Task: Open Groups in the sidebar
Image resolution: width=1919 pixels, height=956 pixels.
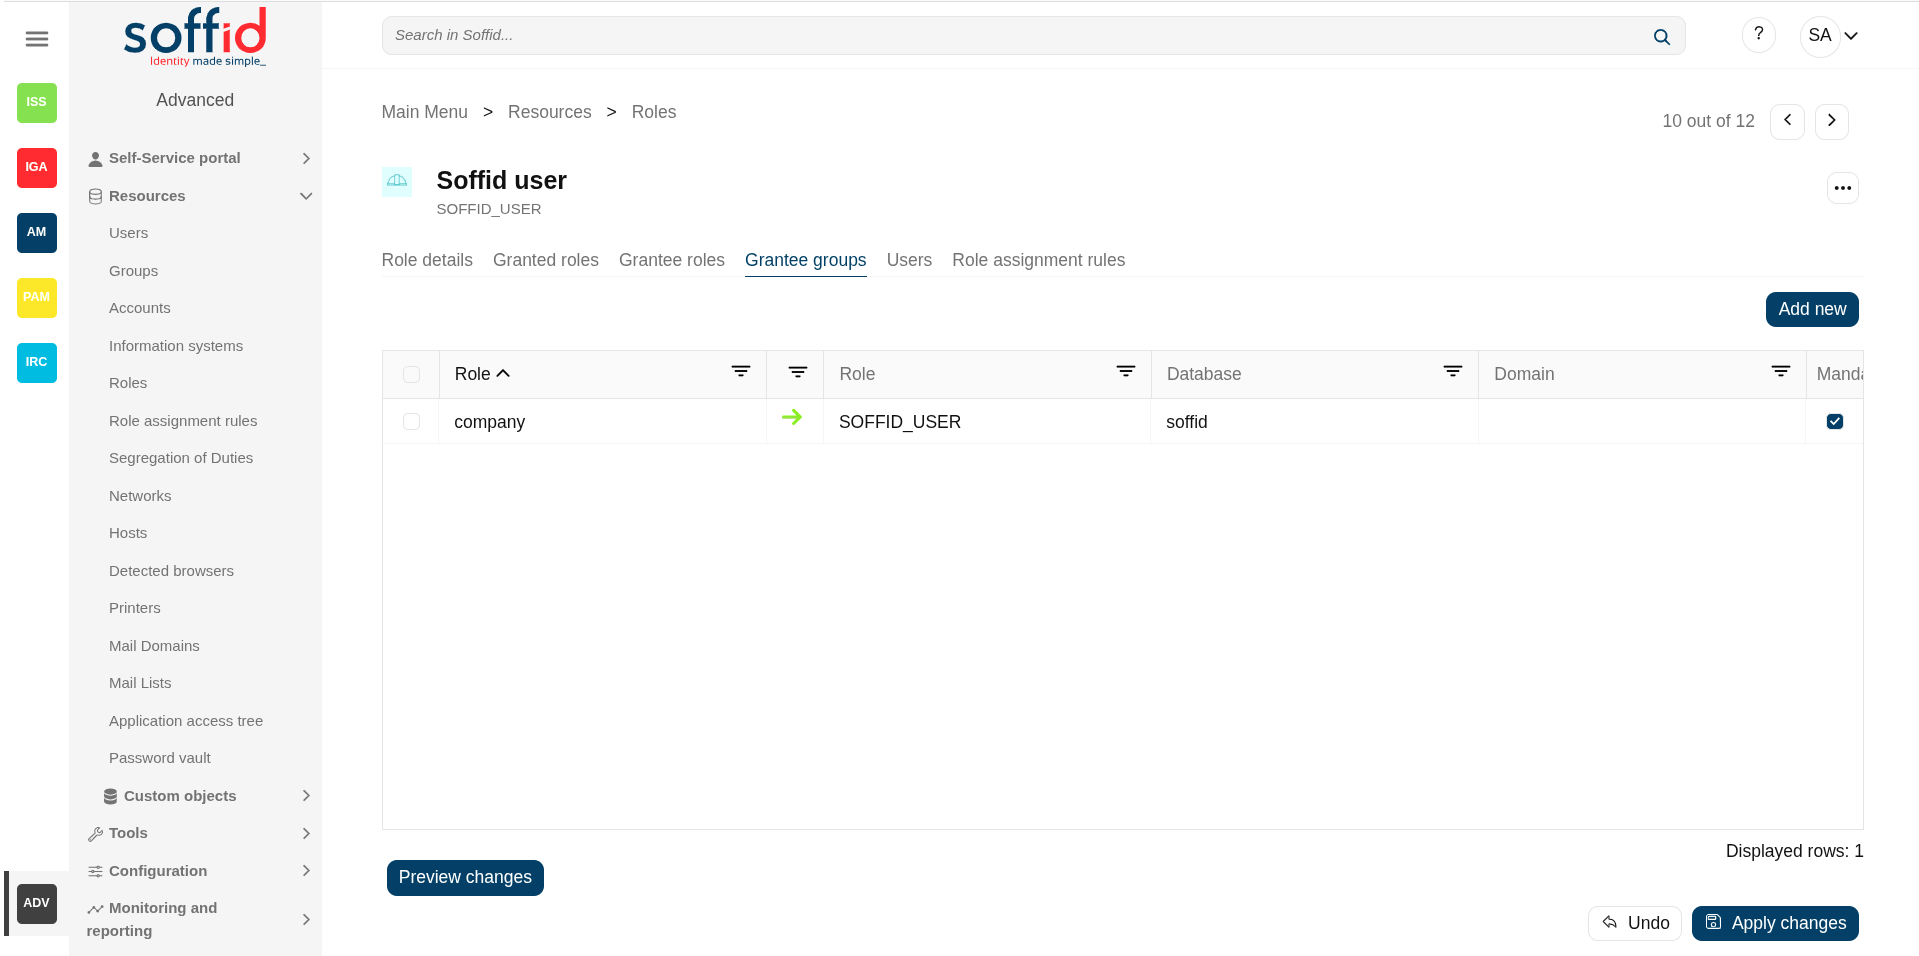Action: tap(133, 271)
